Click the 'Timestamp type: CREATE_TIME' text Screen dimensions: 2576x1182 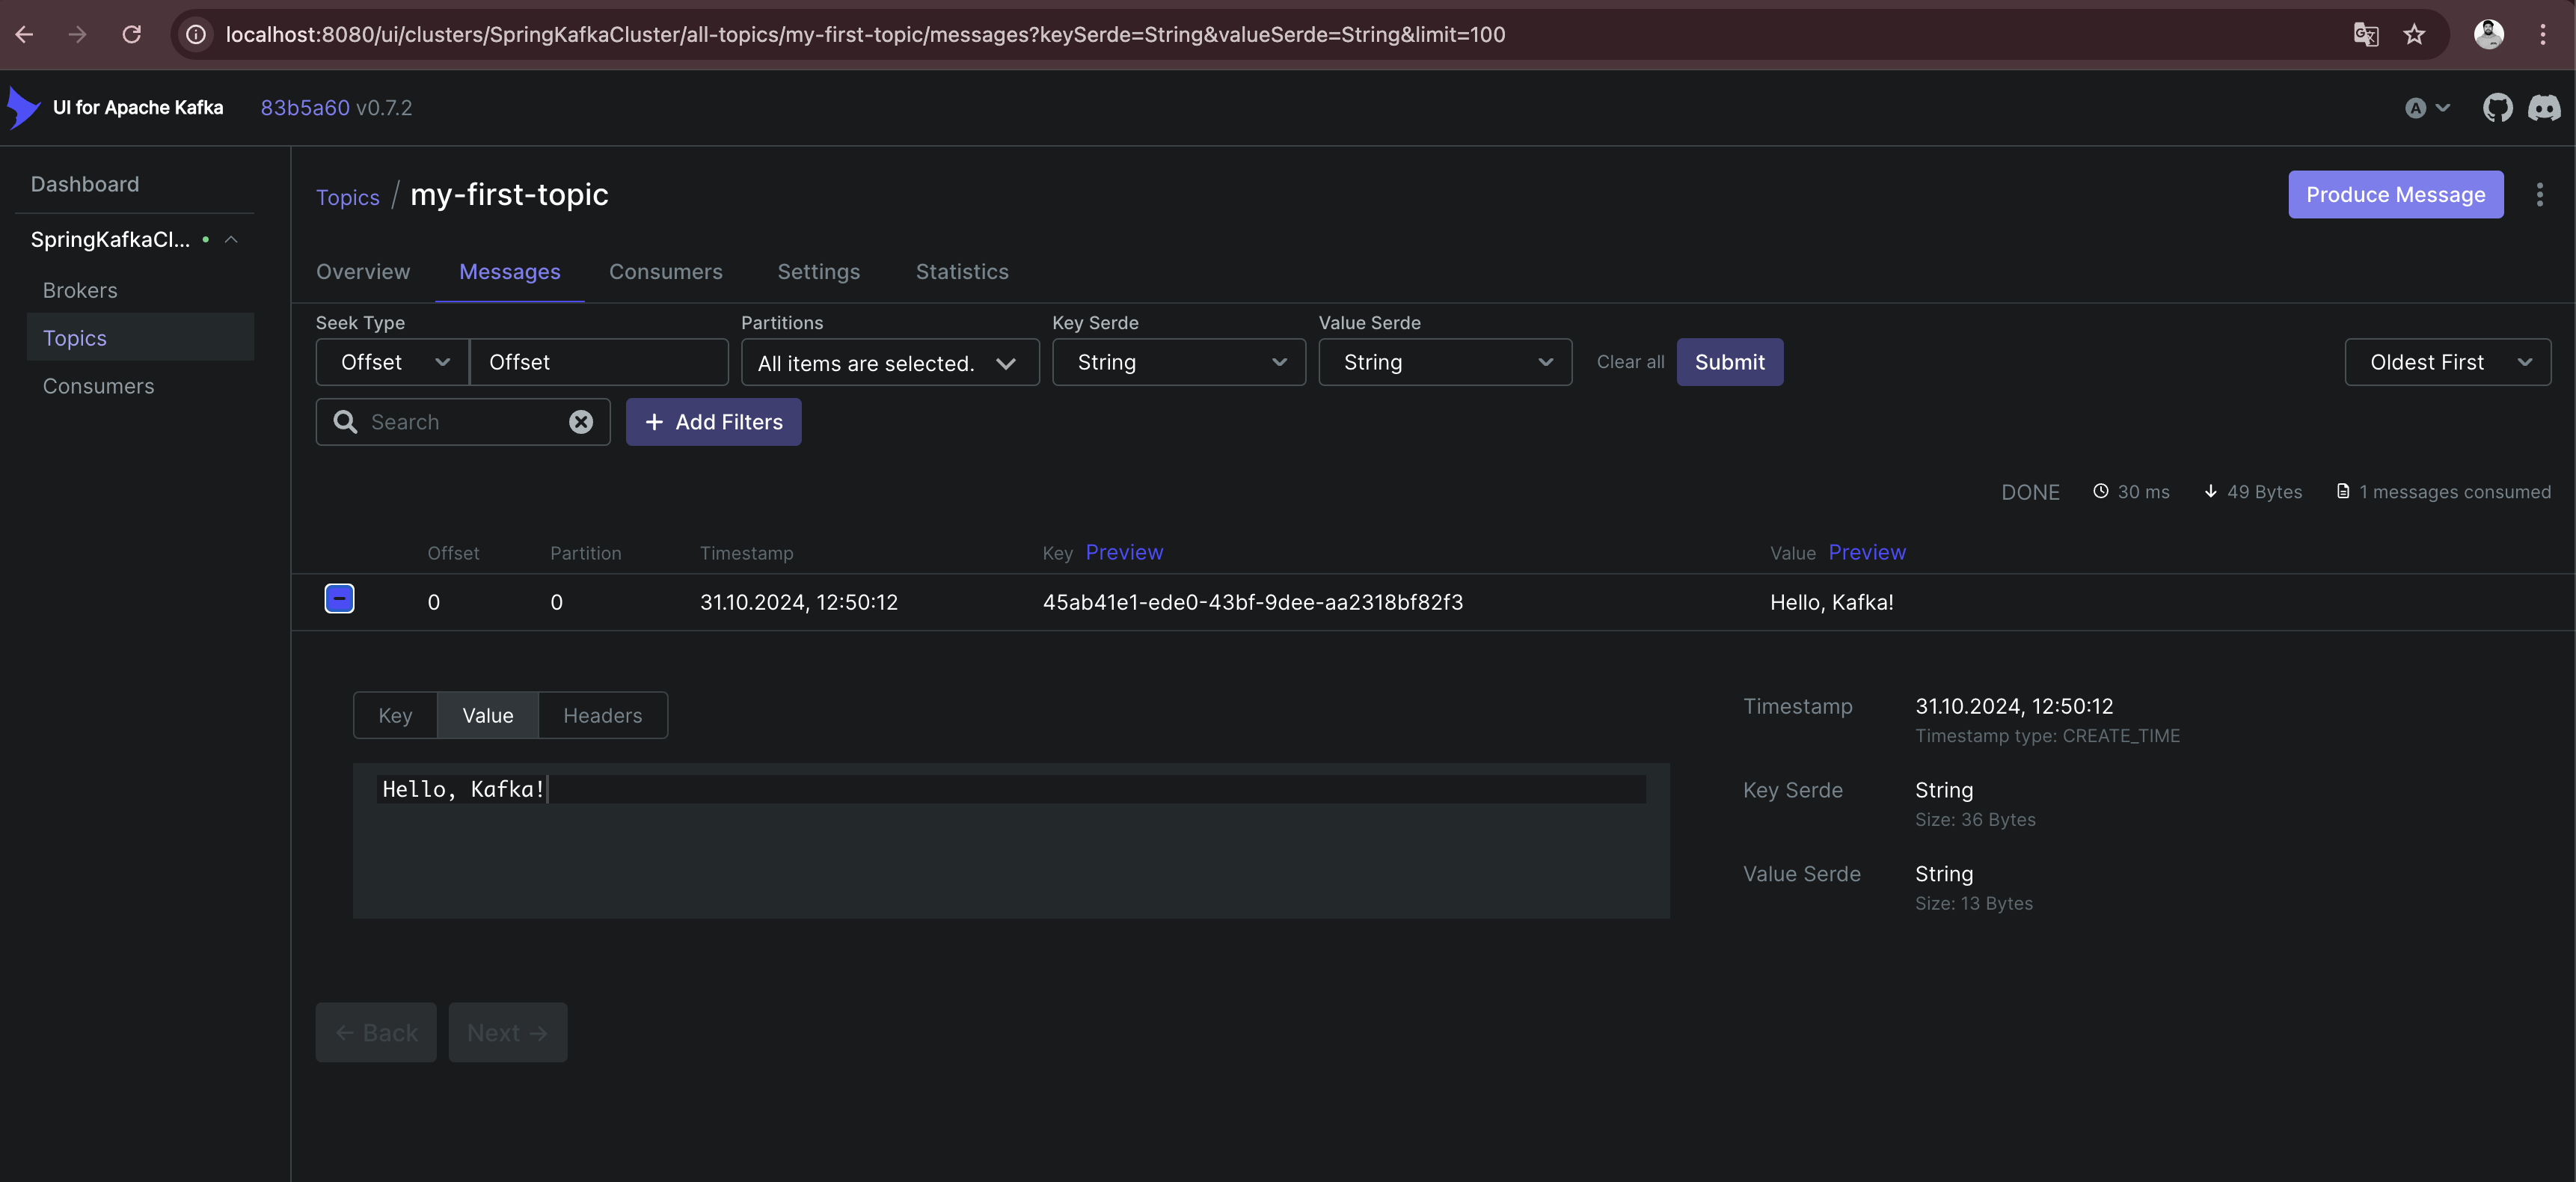click(x=2047, y=736)
